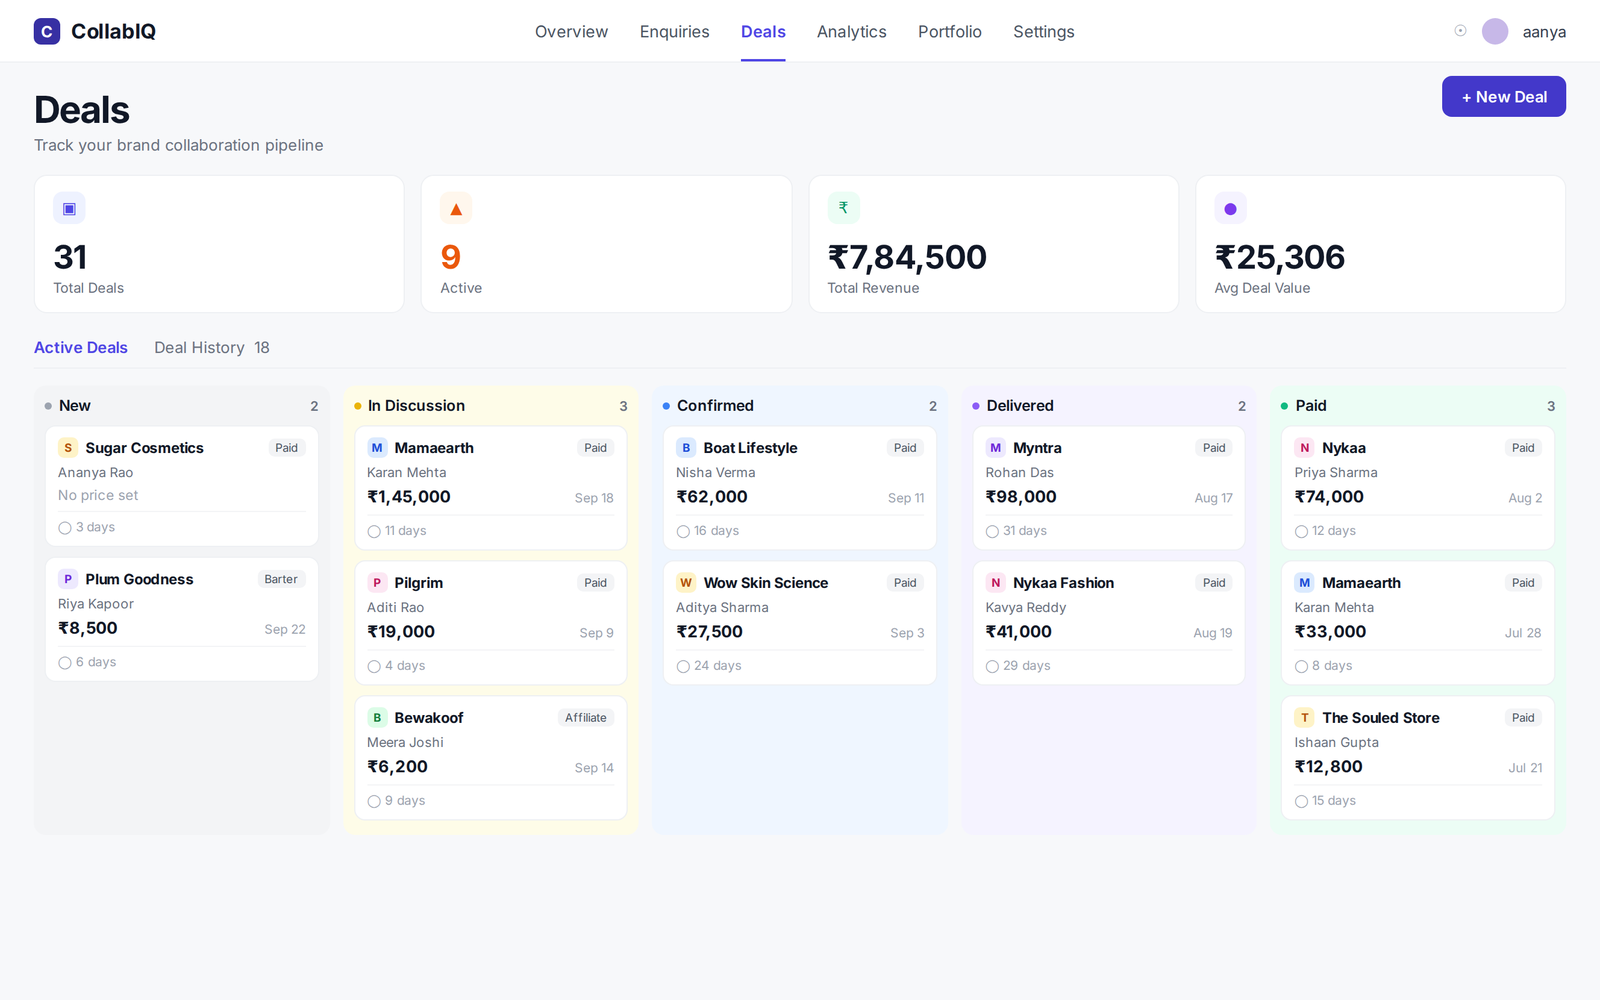Click the theme toggle icon beside the avatar
1600x1000 pixels.
coord(1460,31)
